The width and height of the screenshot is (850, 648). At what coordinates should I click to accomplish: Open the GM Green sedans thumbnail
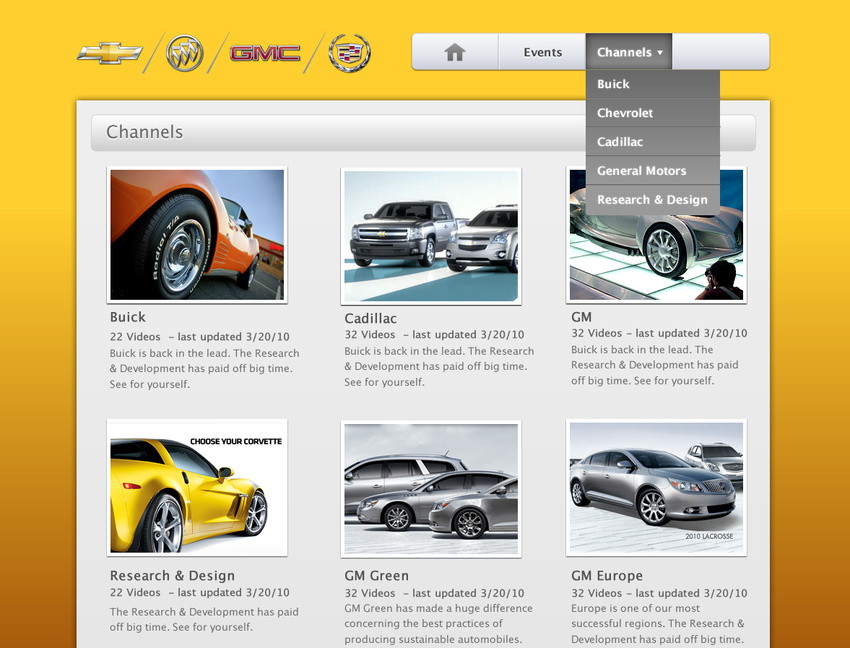(x=431, y=489)
